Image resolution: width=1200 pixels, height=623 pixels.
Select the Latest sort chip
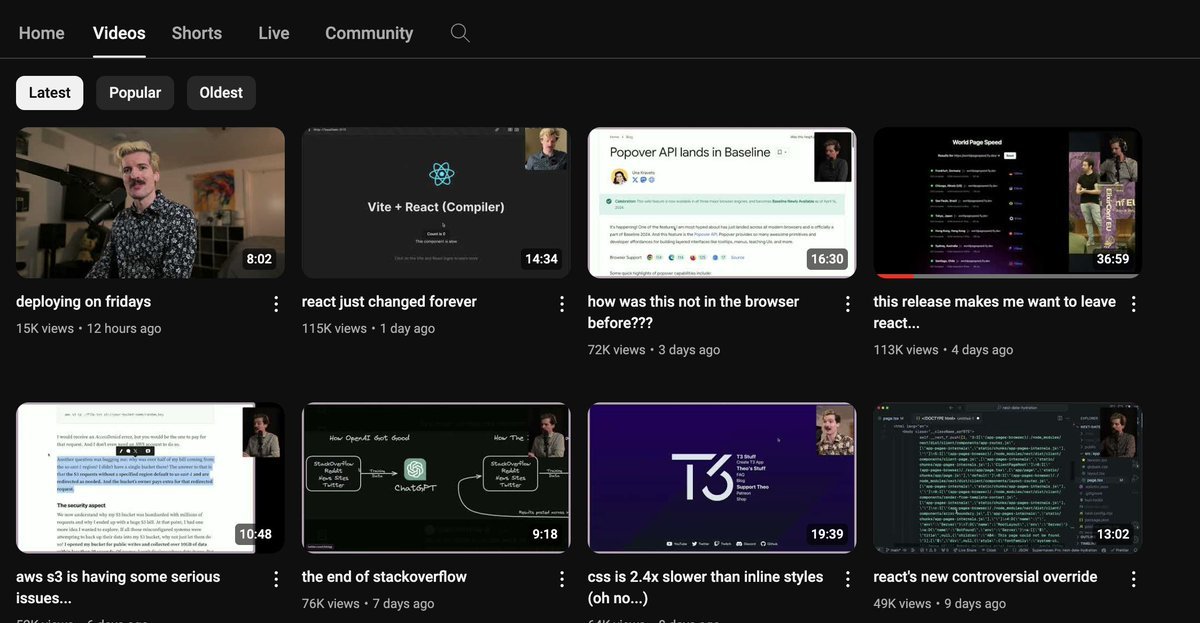[x=50, y=93]
